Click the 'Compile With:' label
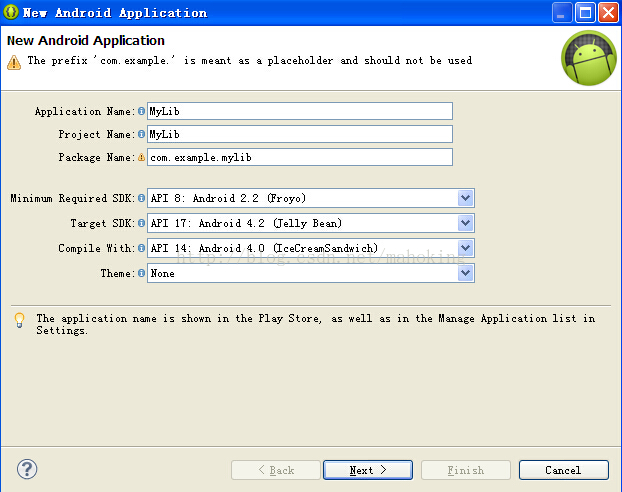 (97, 248)
